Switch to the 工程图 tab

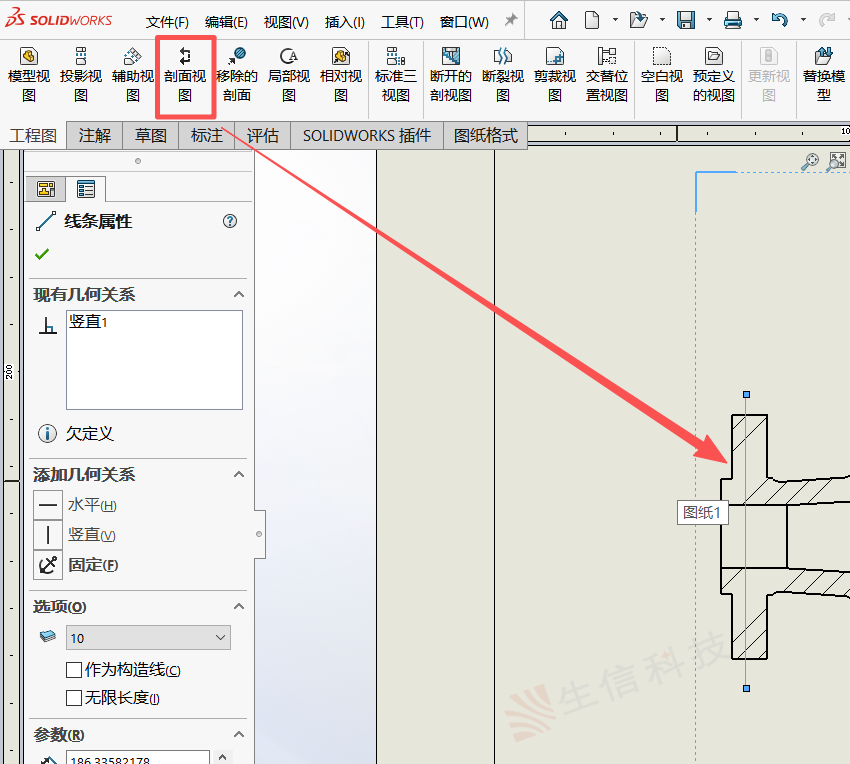[x=33, y=135]
